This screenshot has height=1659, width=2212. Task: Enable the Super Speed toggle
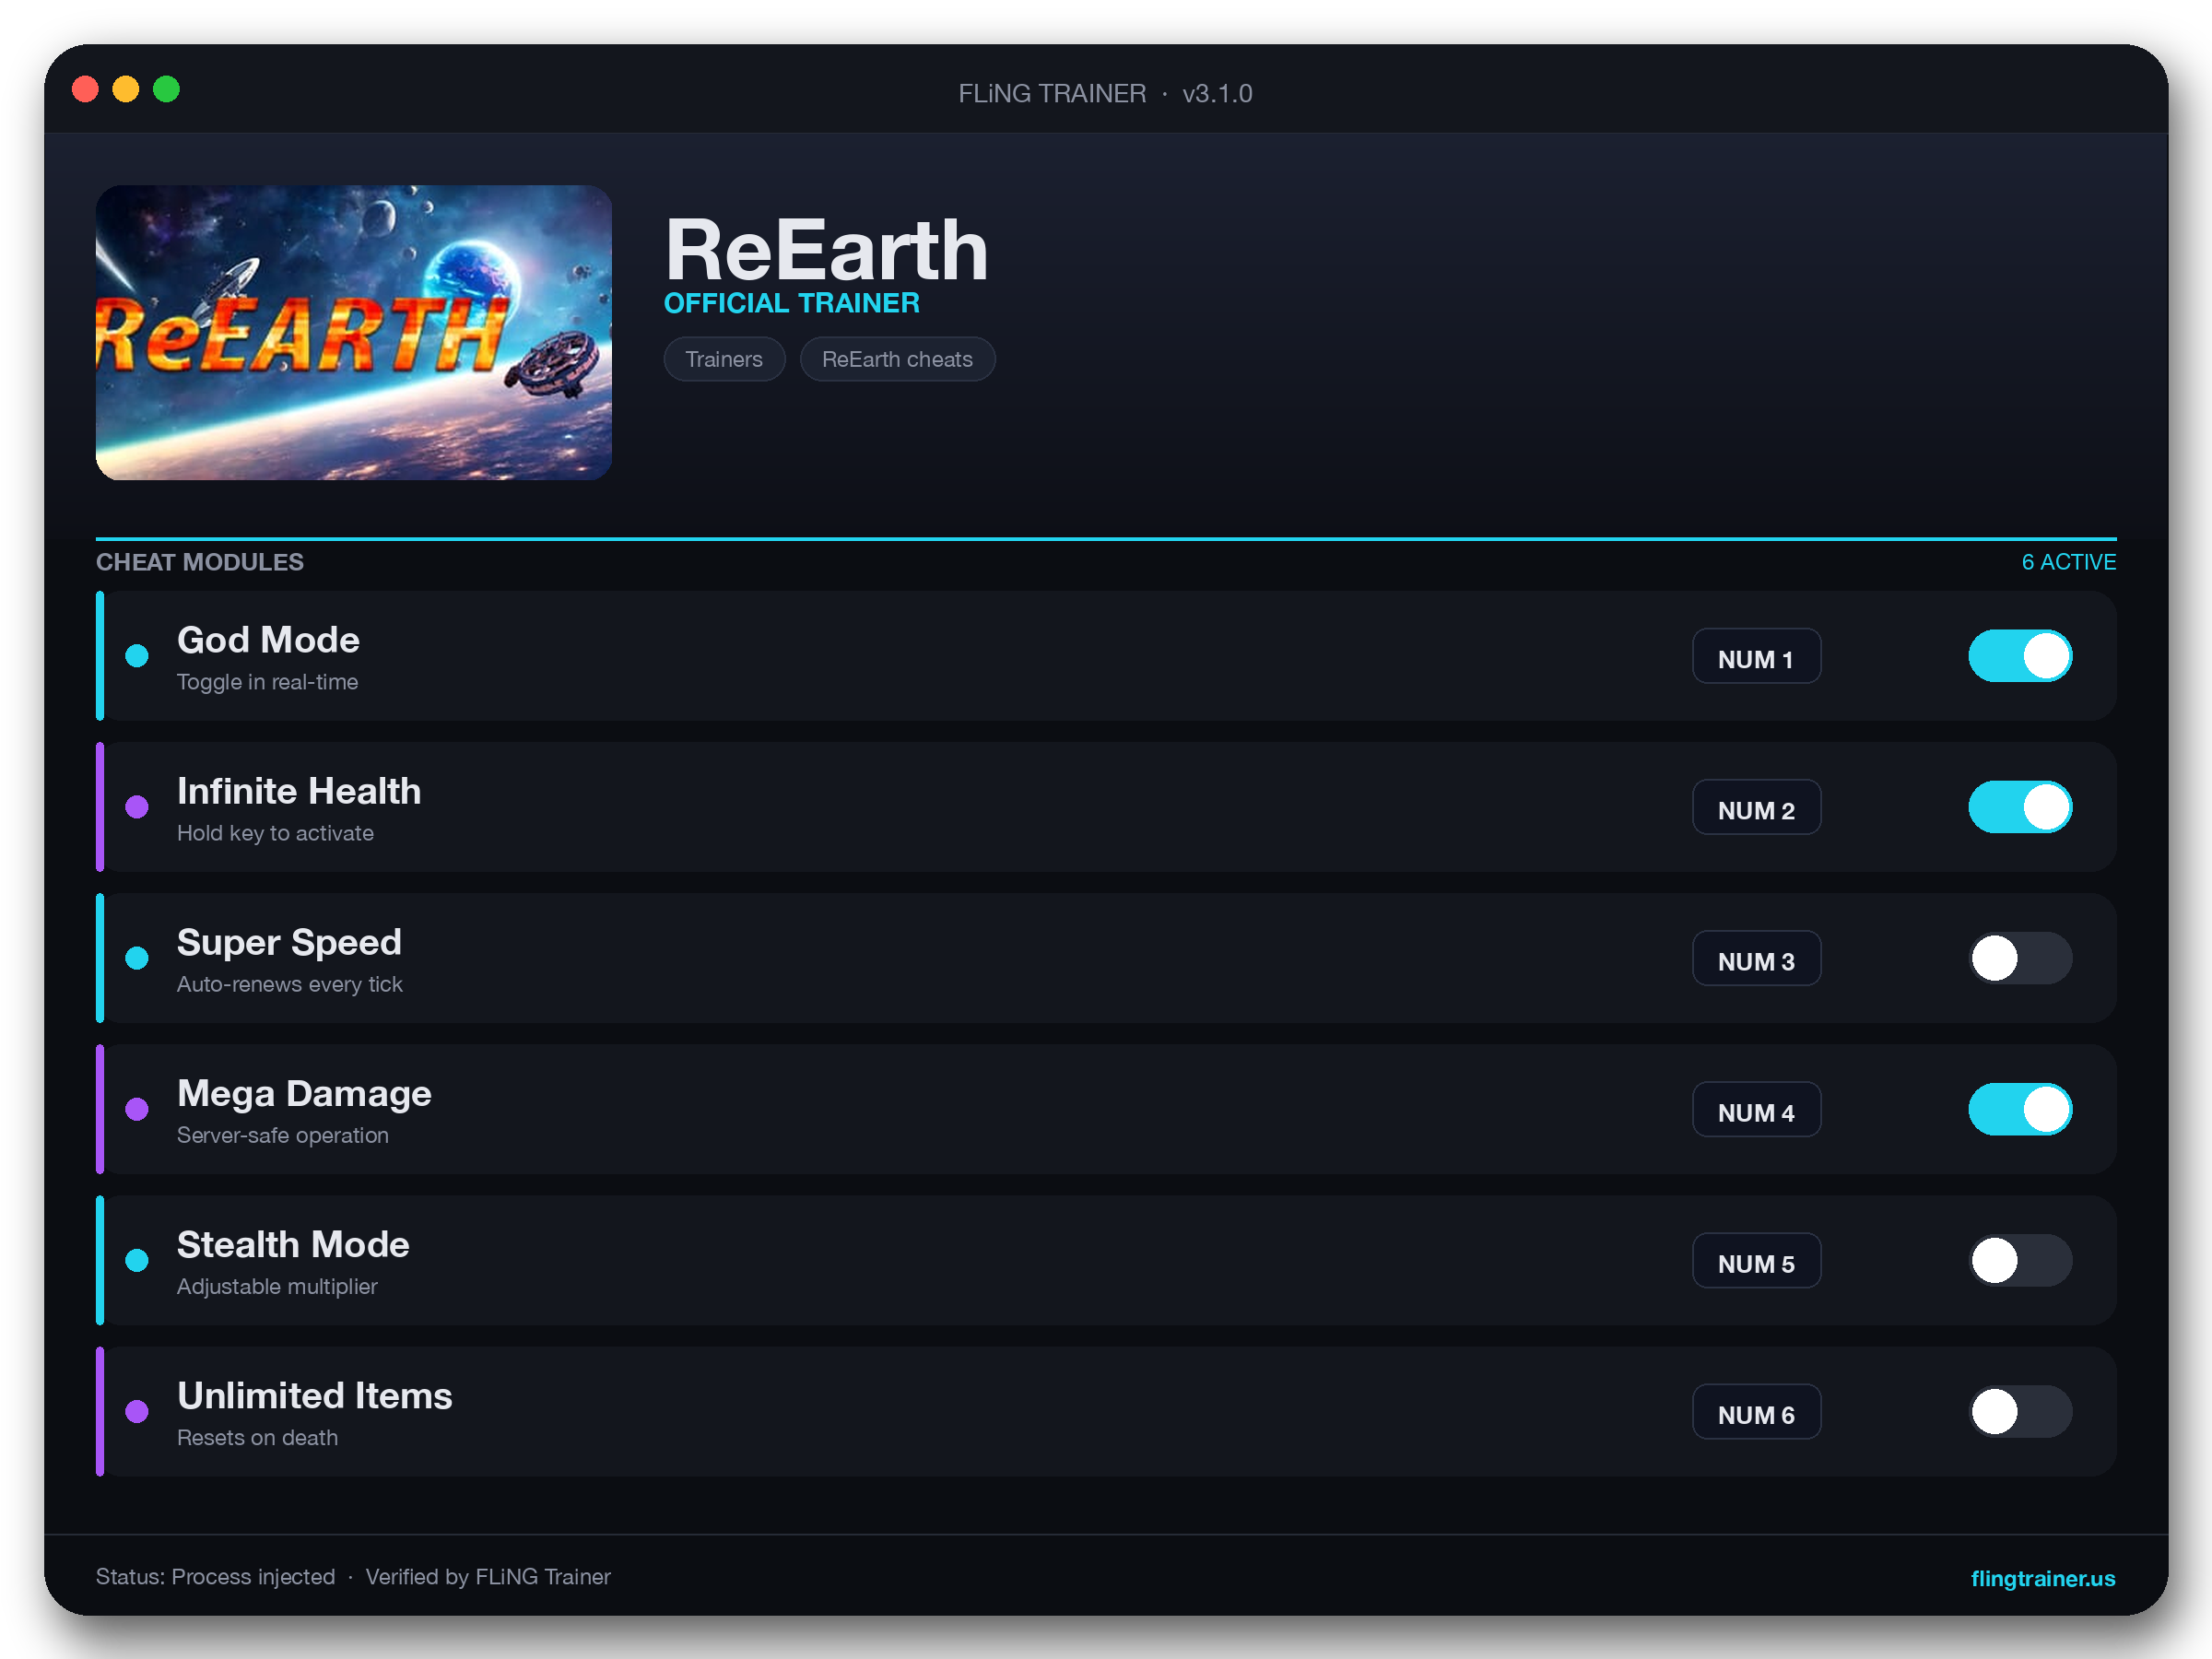point(2019,958)
